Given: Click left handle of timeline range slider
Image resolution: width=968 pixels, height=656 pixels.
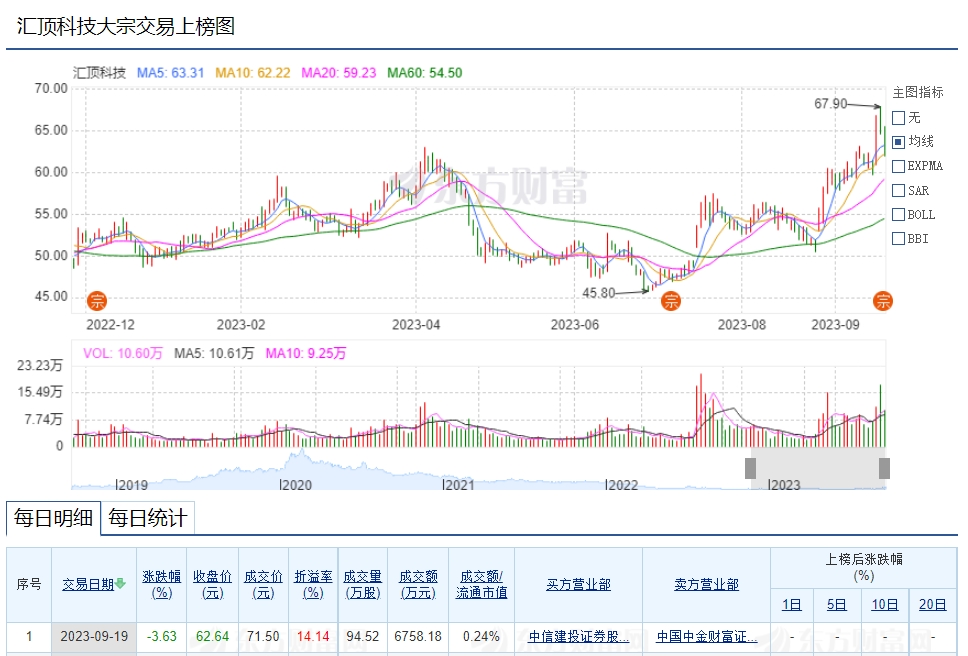Looking at the screenshot, I should tap(750, 468).
